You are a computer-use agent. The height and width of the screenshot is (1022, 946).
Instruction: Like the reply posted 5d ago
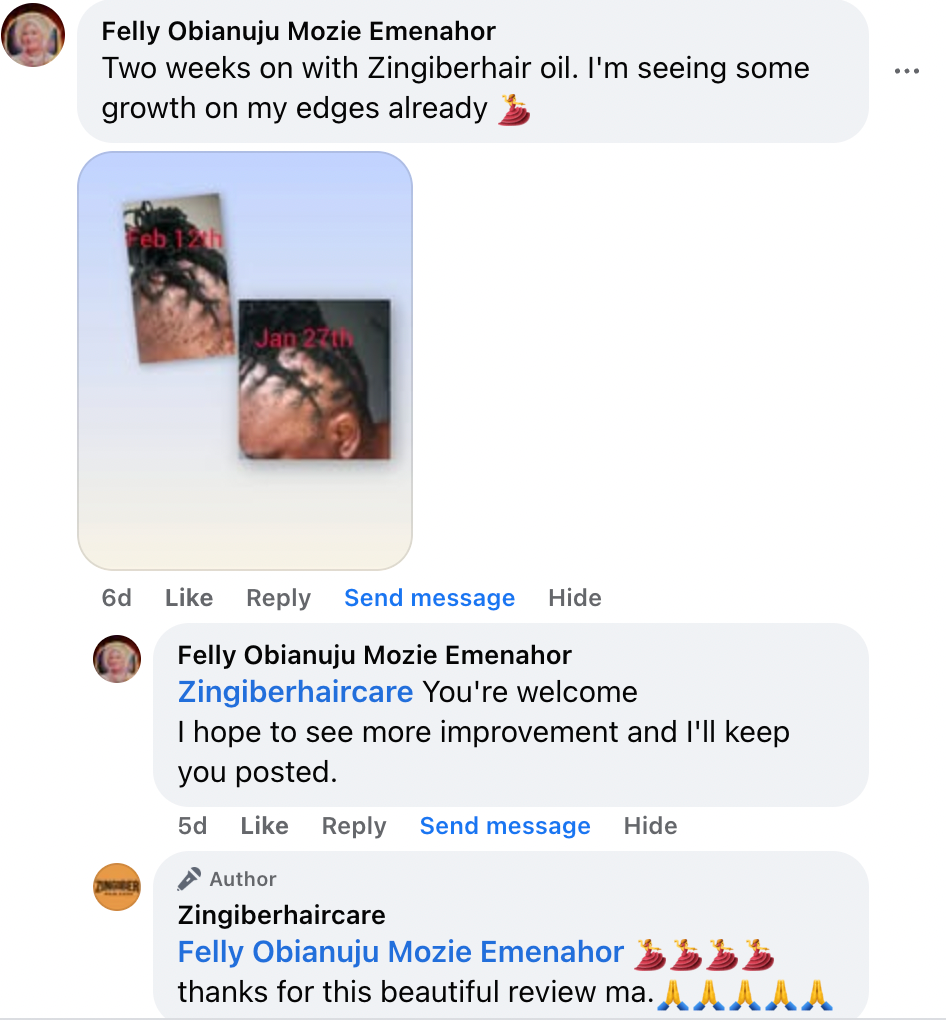coord(264,826)
